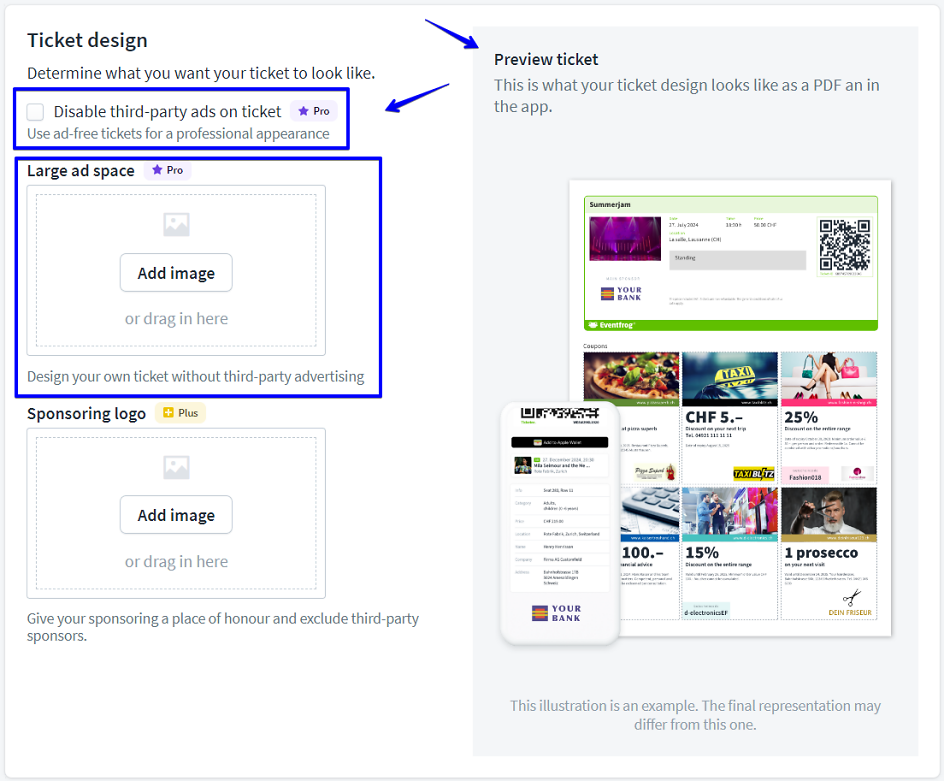Screen dimensions: 944x781
Task: Click Add image button under Large ad space
Action: (176, 273)
